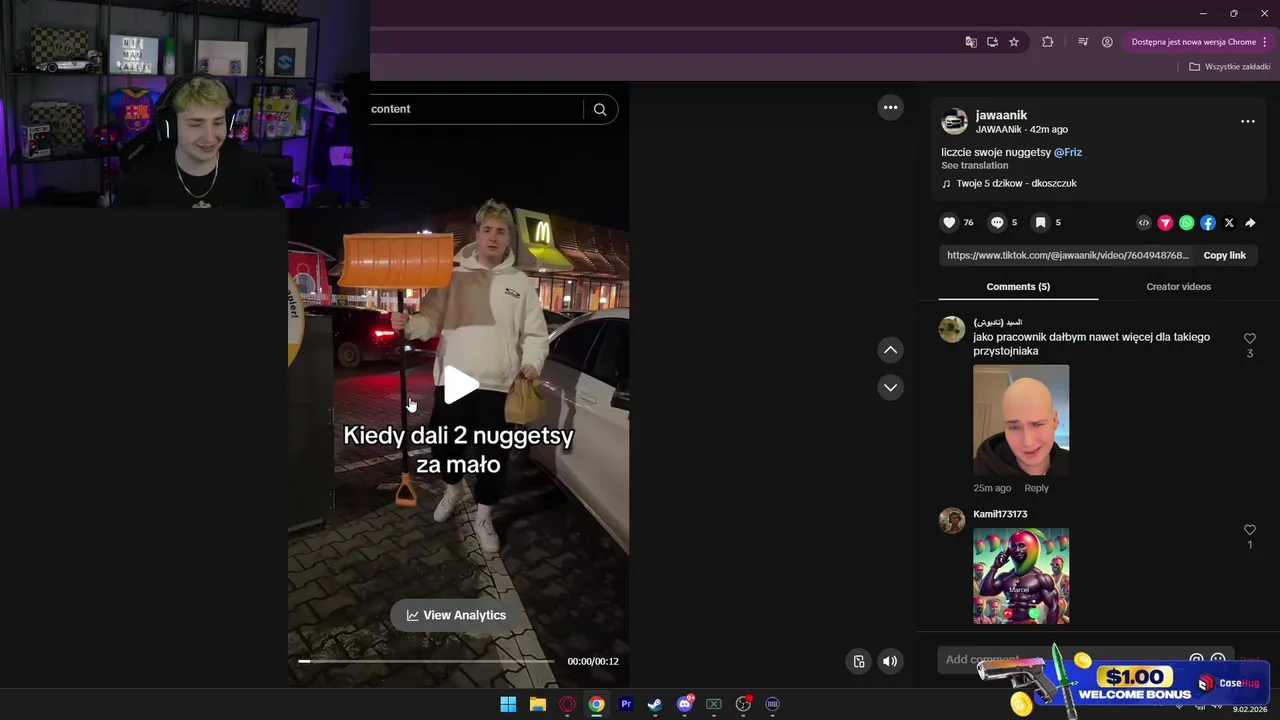Open File Explorer from taskbar
Image resolution: width=1280 pixels, height=720 pixels.
click(537, 704)
